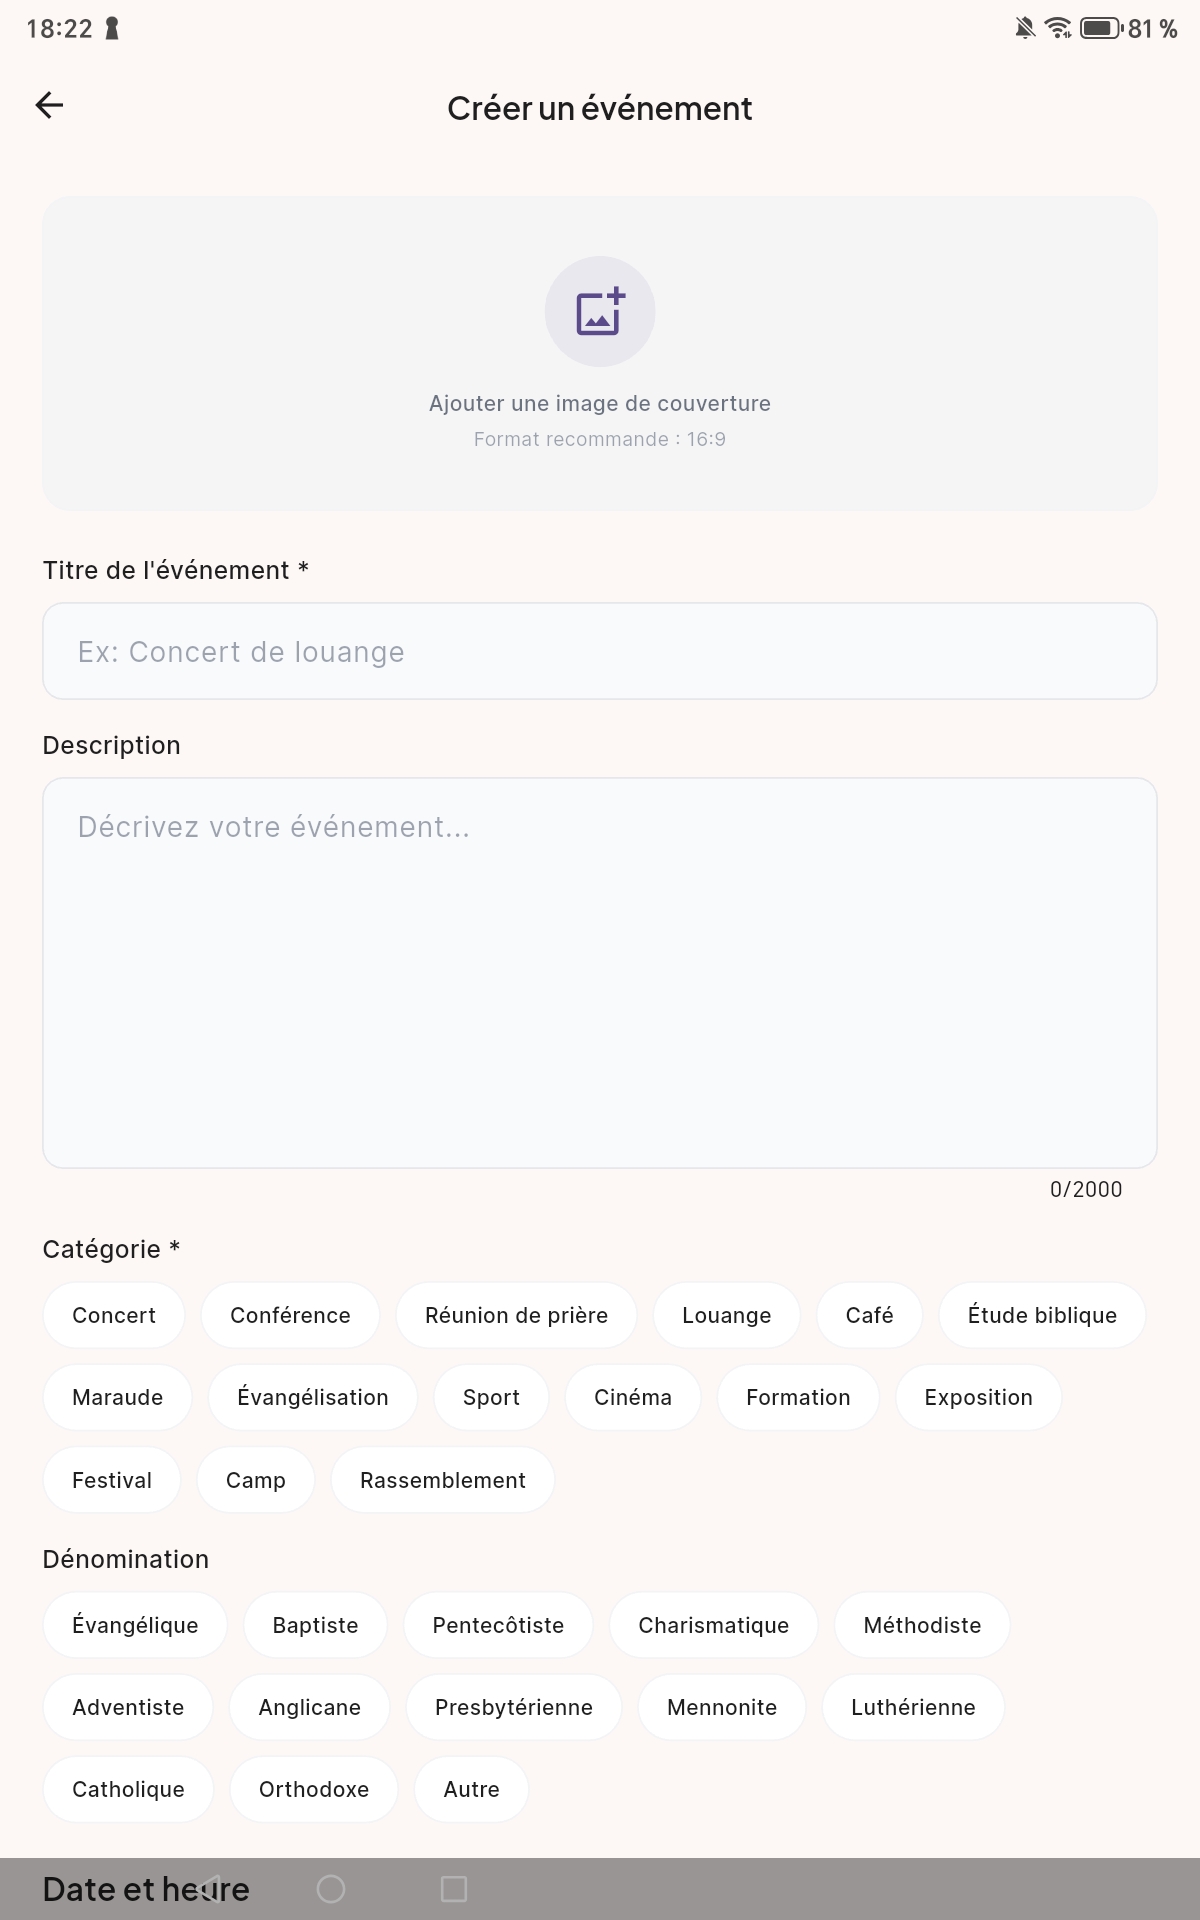The height and width of the screenshot is (1920, 1200).
Task: Select the Luthérienne denomination chip
Action: [x=913, y=1707]
